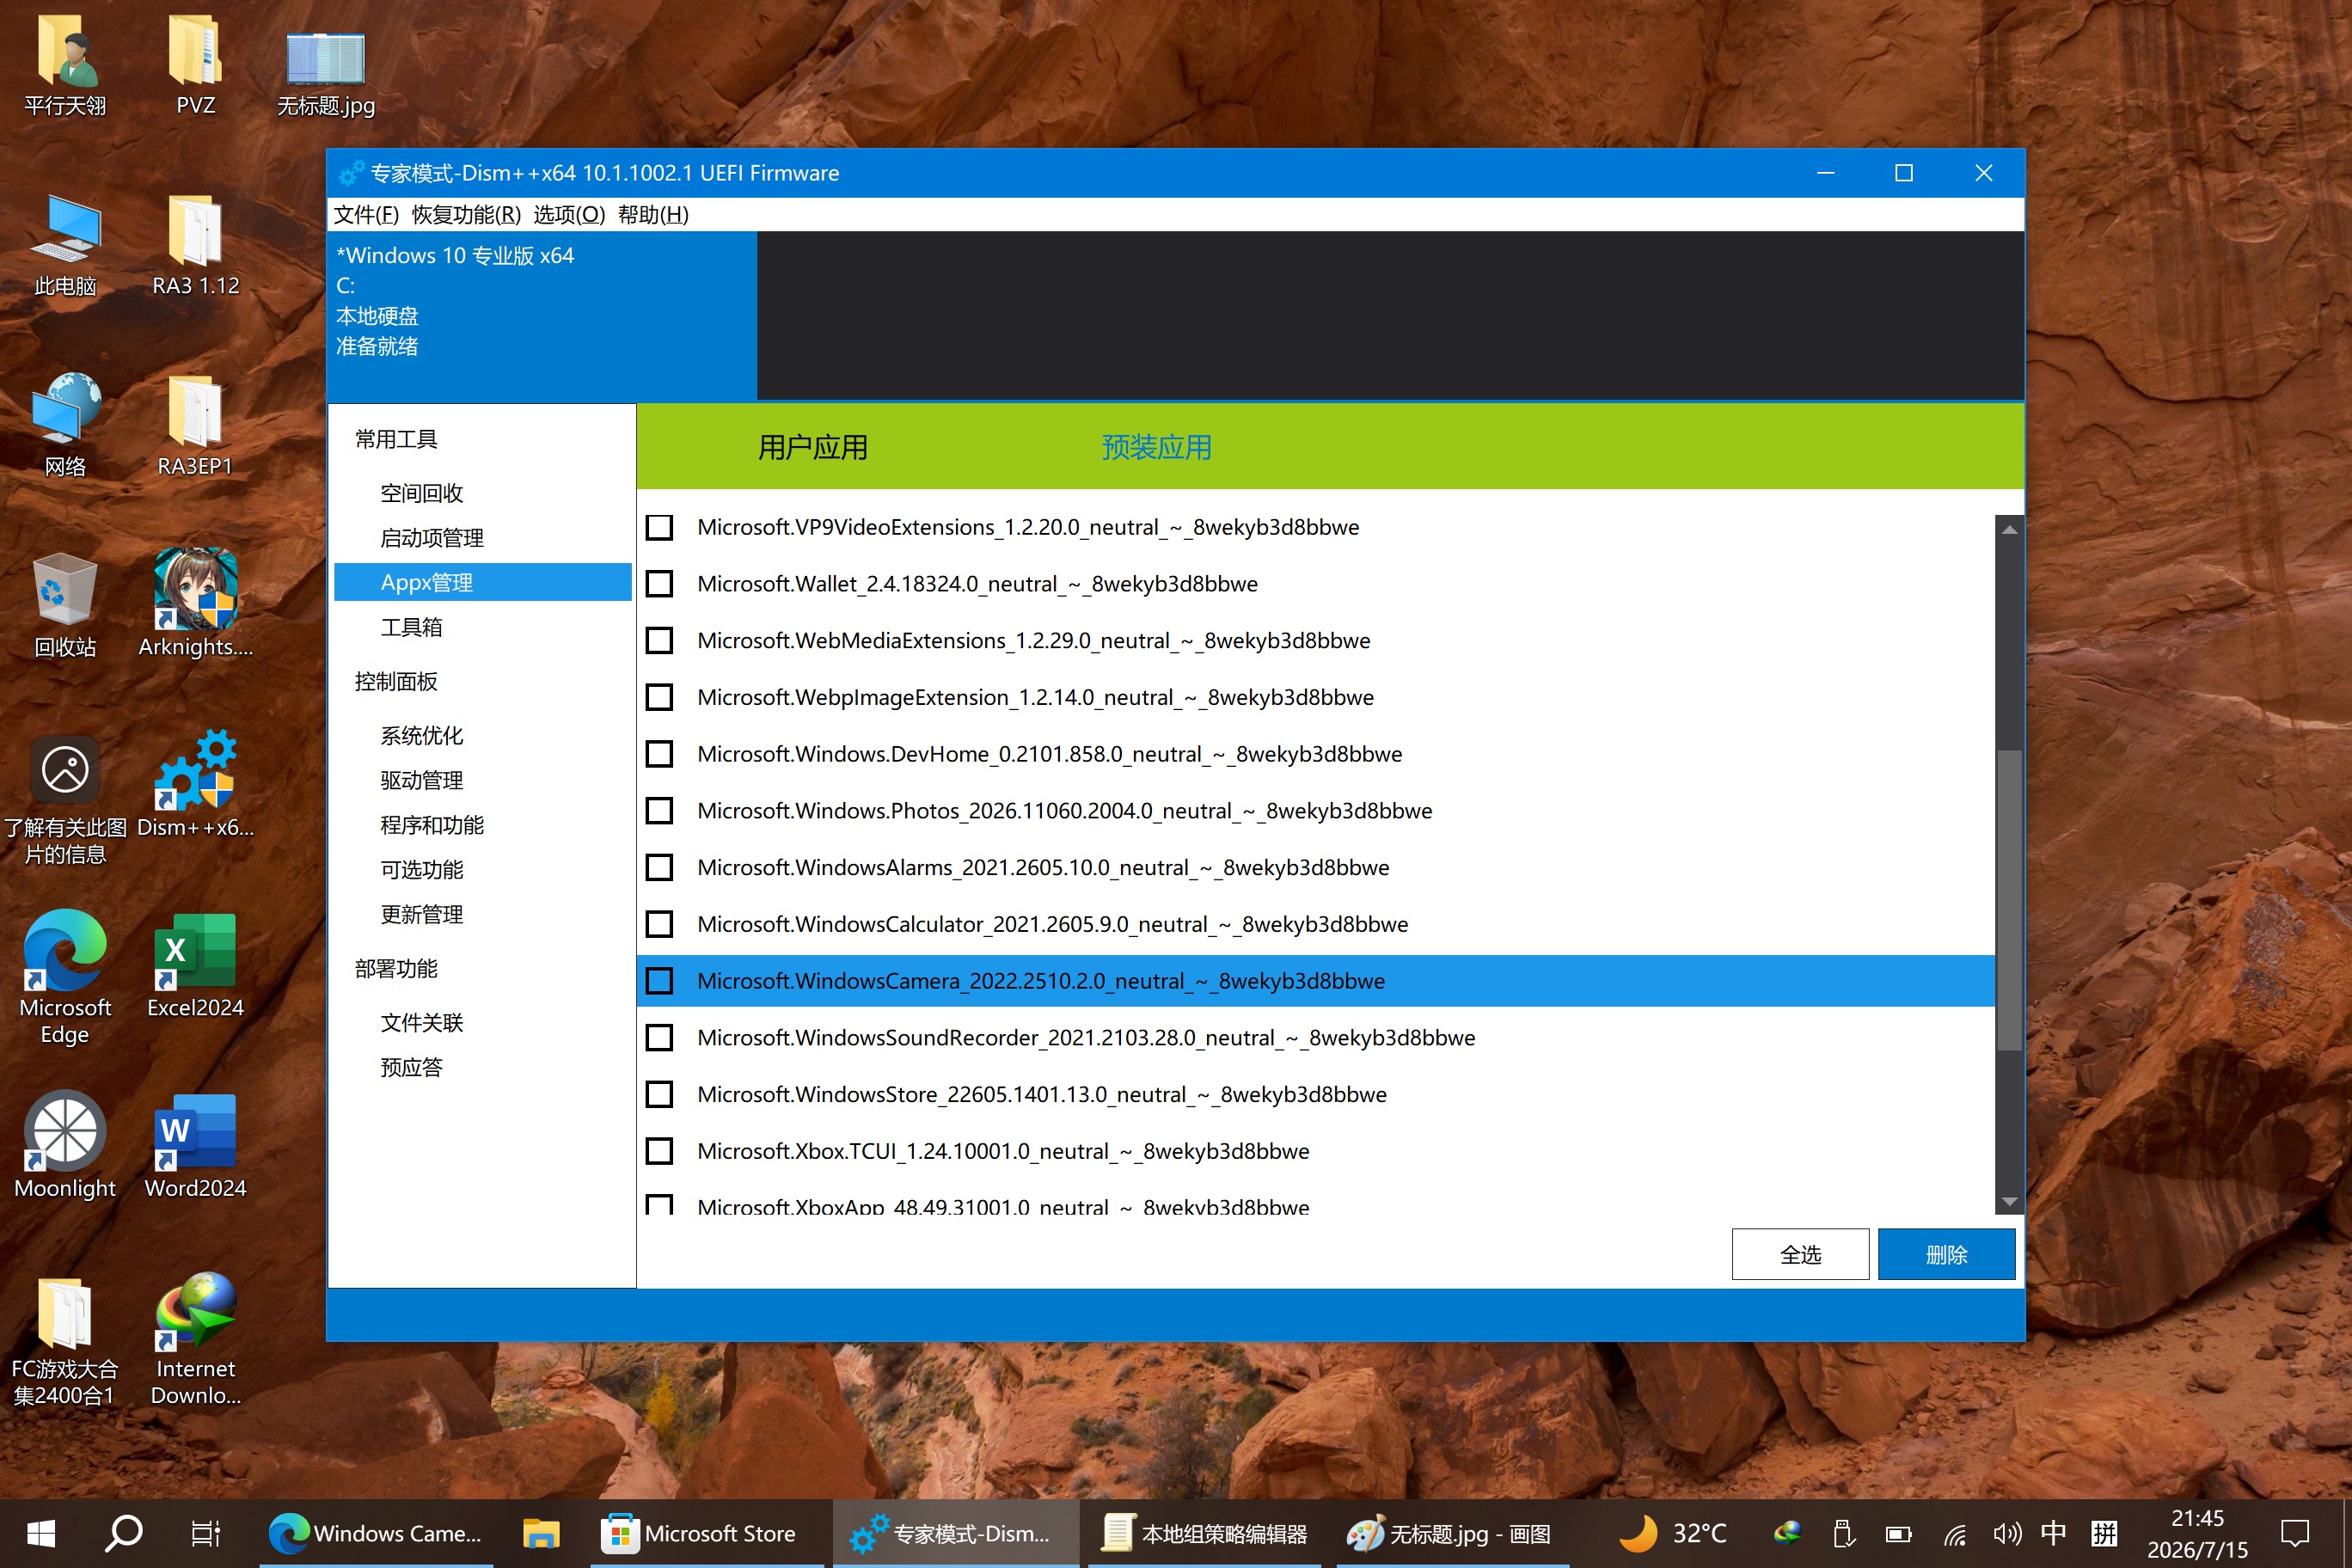The image size is (2352, 1568).
Task: Launch the Excel2024 shortcut
Action: [x=195, y=965]
